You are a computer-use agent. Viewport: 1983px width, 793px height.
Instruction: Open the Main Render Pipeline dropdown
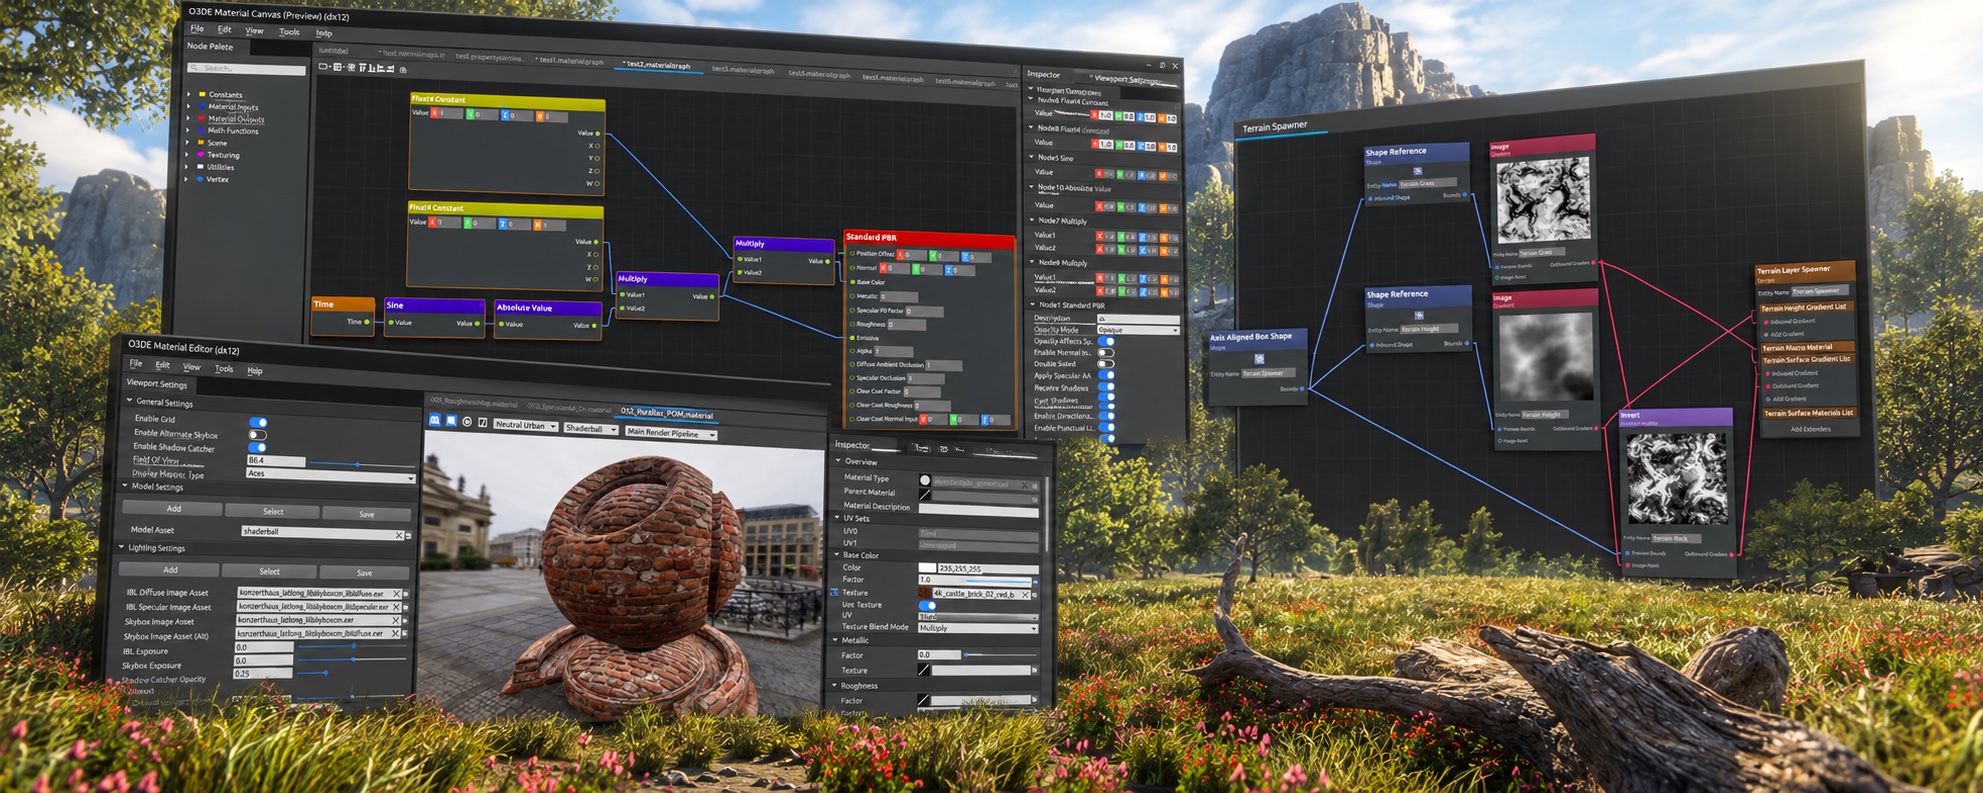point(671,433)
